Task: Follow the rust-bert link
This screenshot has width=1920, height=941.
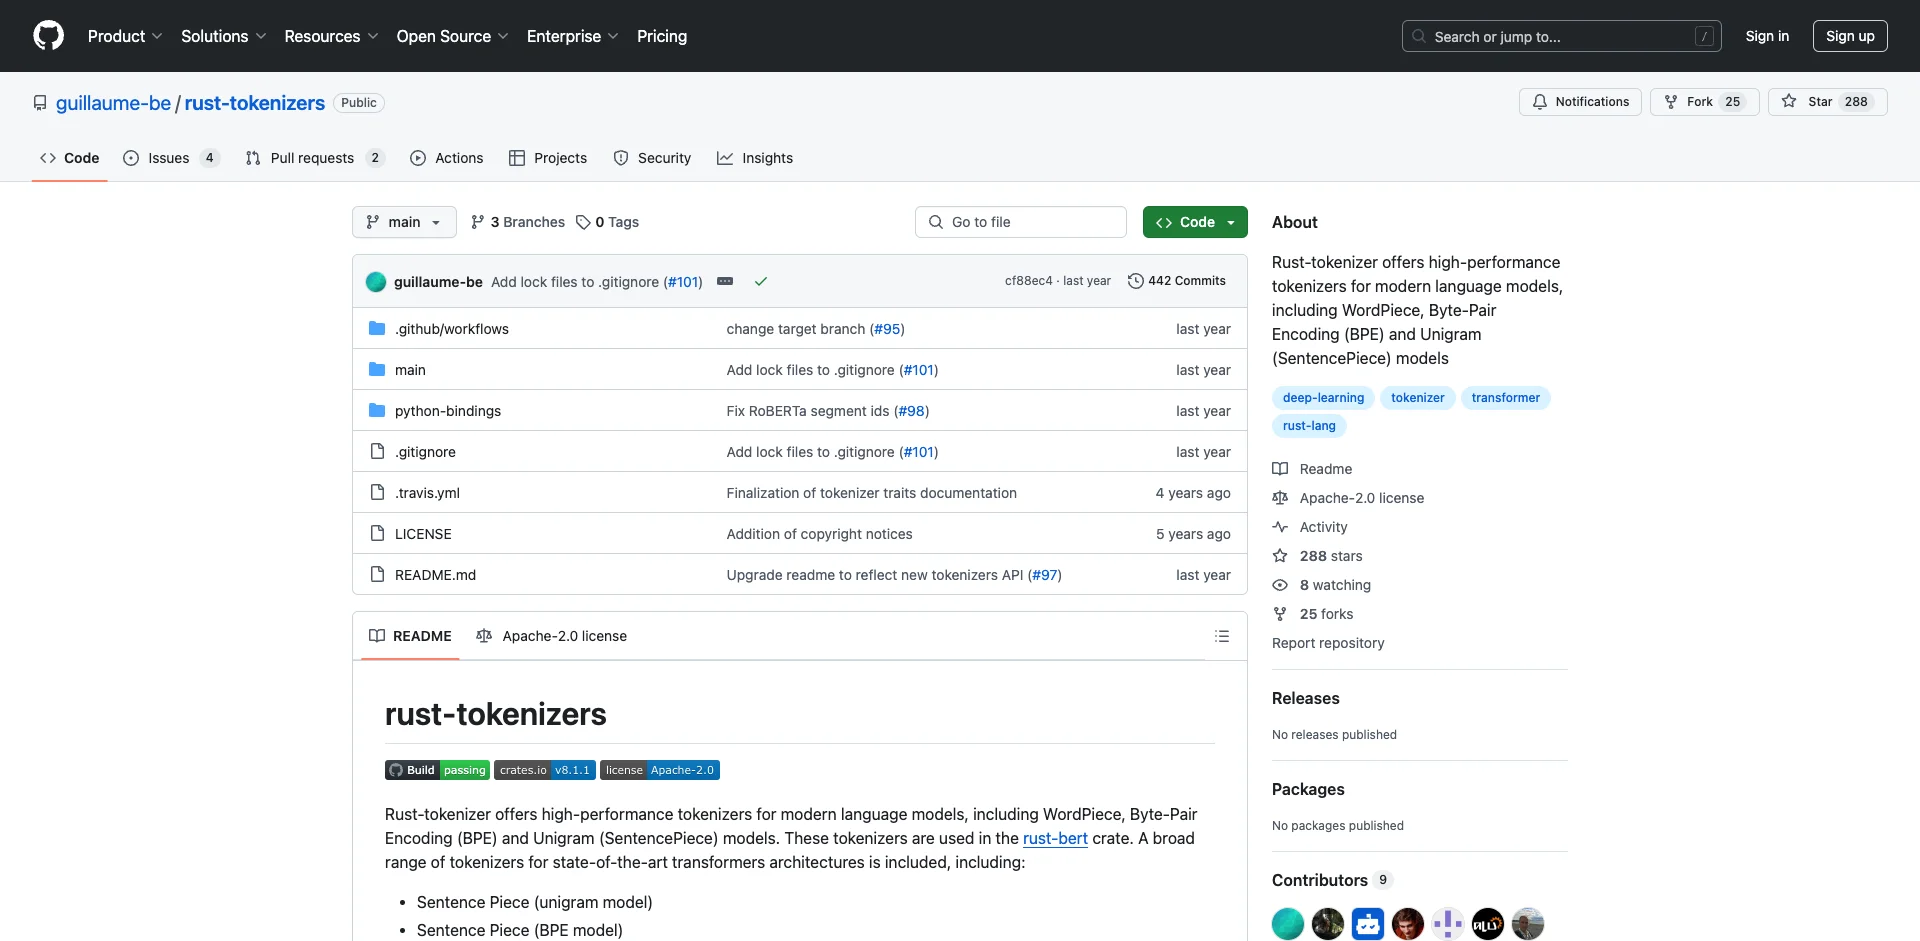Action: coord(1055,838)
